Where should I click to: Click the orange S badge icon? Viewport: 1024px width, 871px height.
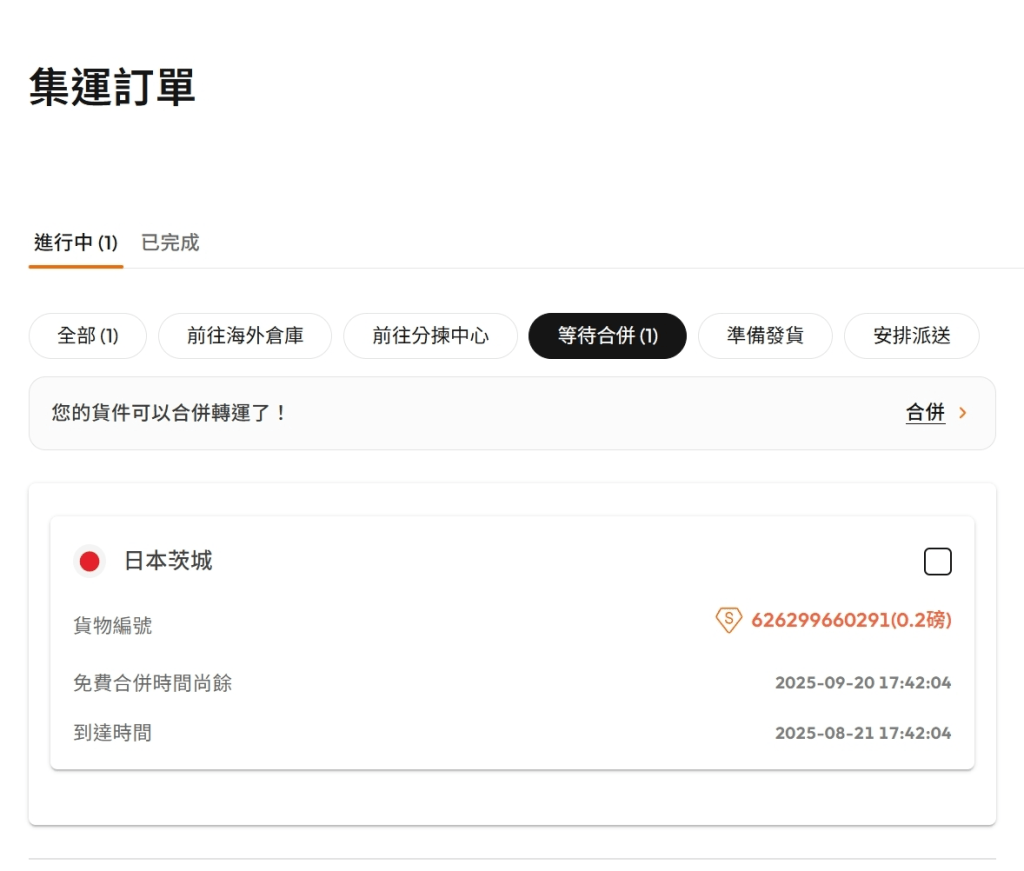coord(728,620)
